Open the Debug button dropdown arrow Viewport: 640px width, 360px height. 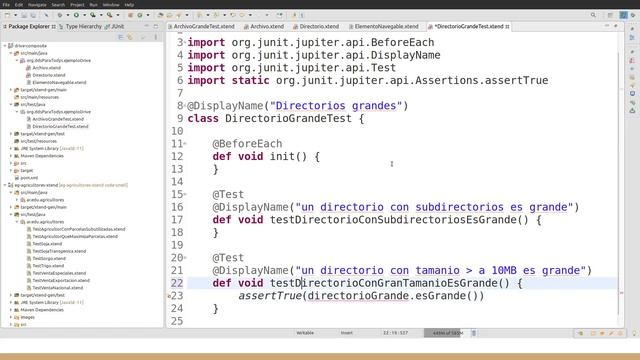point(68,15)
